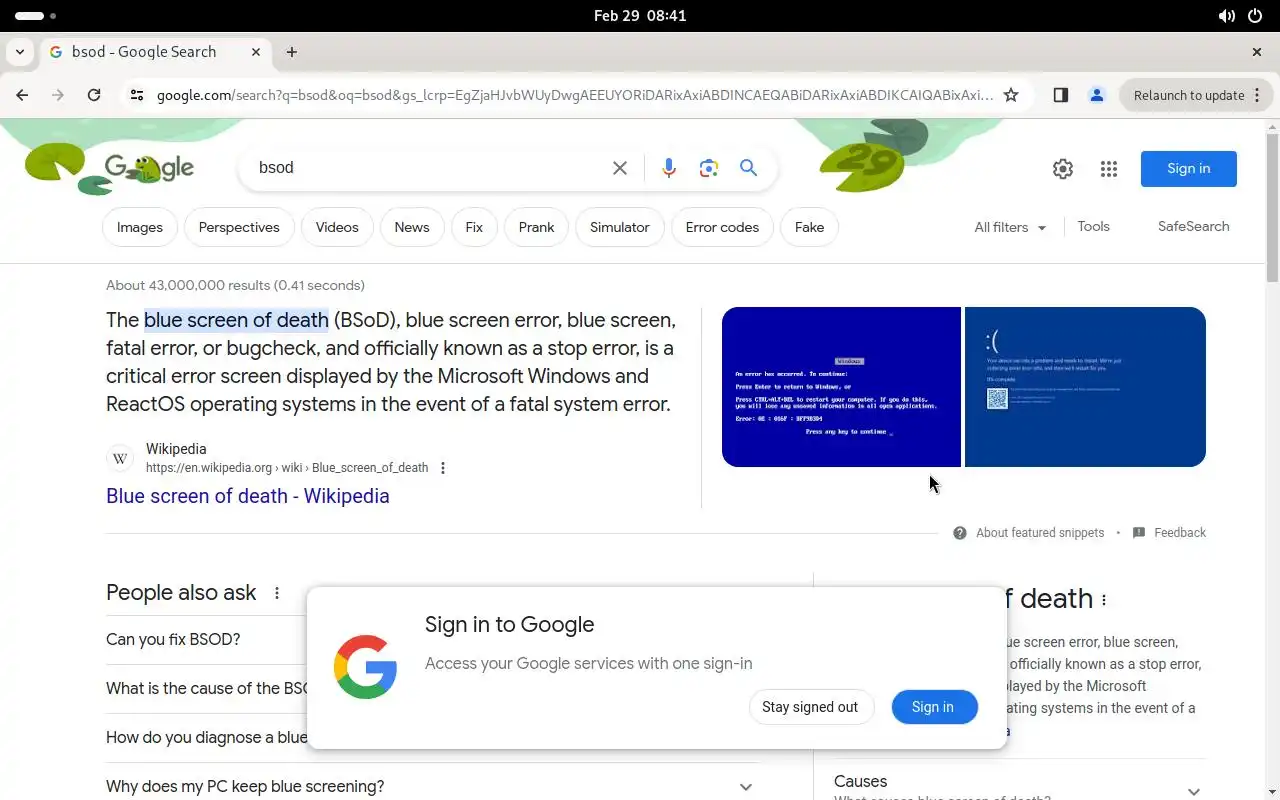The image size is (1280, 800).
Task: Click the Wikipedia favicon in result
Action: pos(120,458)
